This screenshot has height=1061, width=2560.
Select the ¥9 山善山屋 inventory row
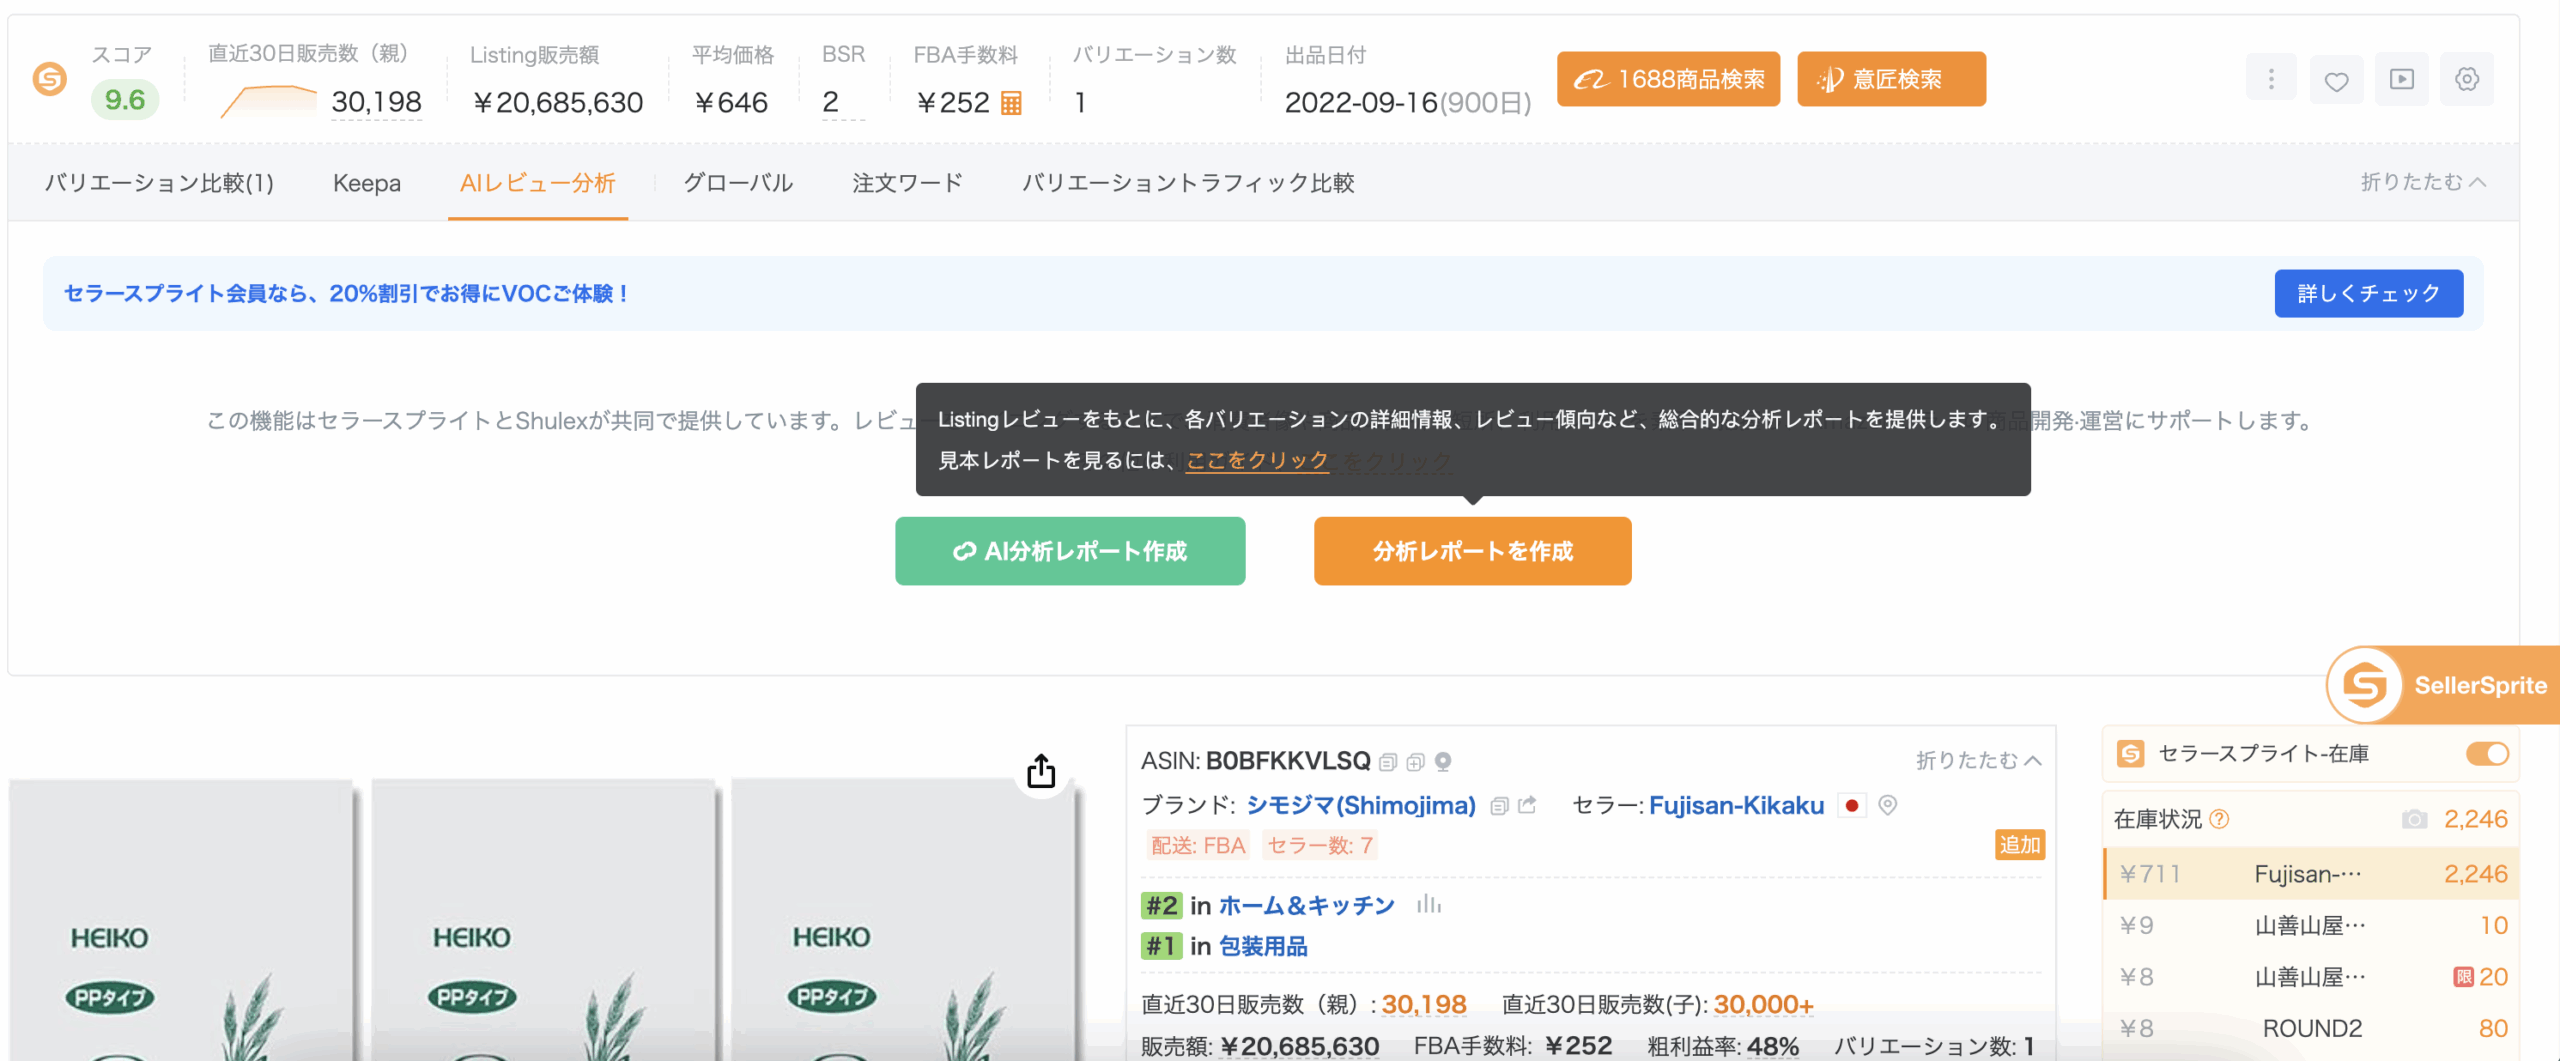(x=2311, y=925)
